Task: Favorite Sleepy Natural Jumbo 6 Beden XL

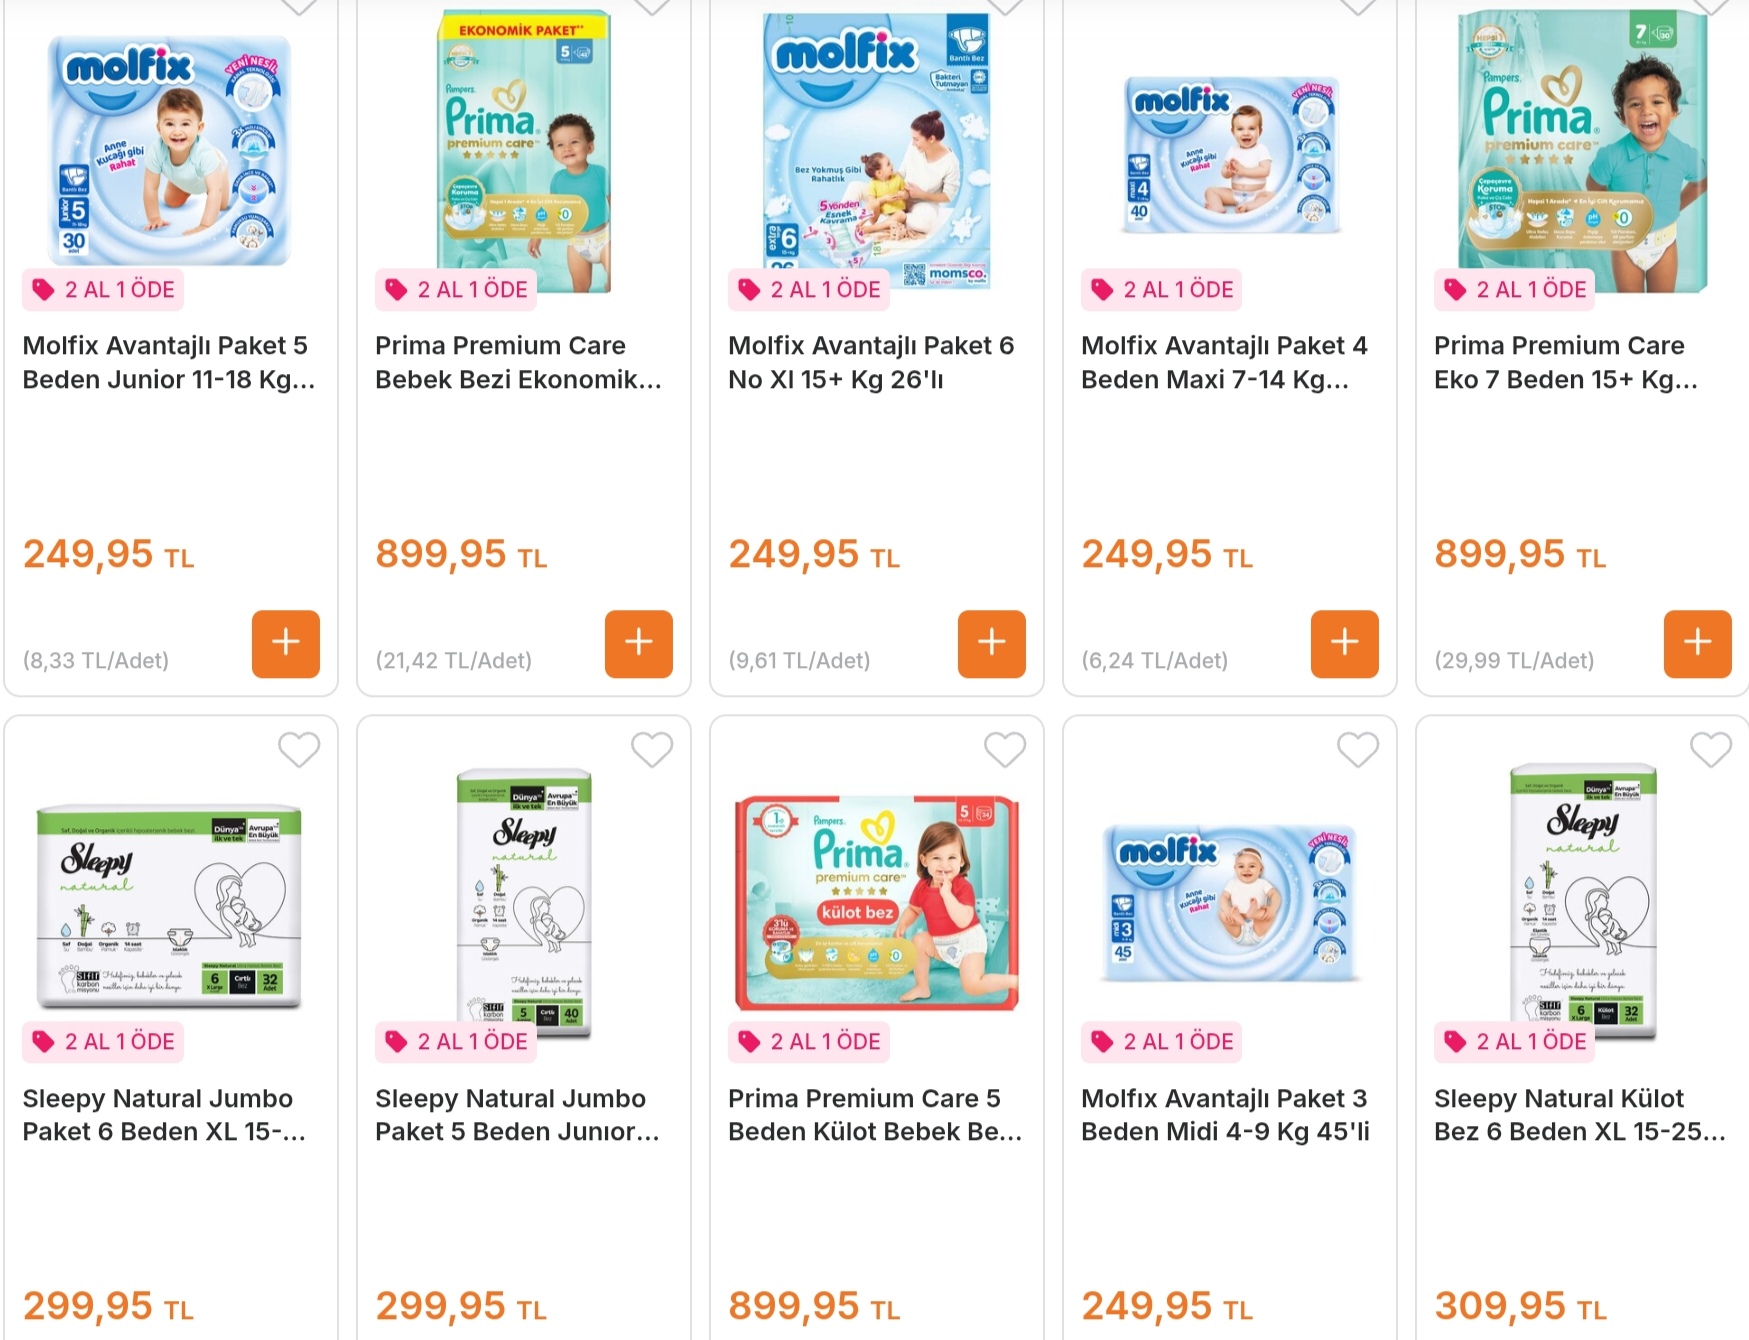Action: 299,749
